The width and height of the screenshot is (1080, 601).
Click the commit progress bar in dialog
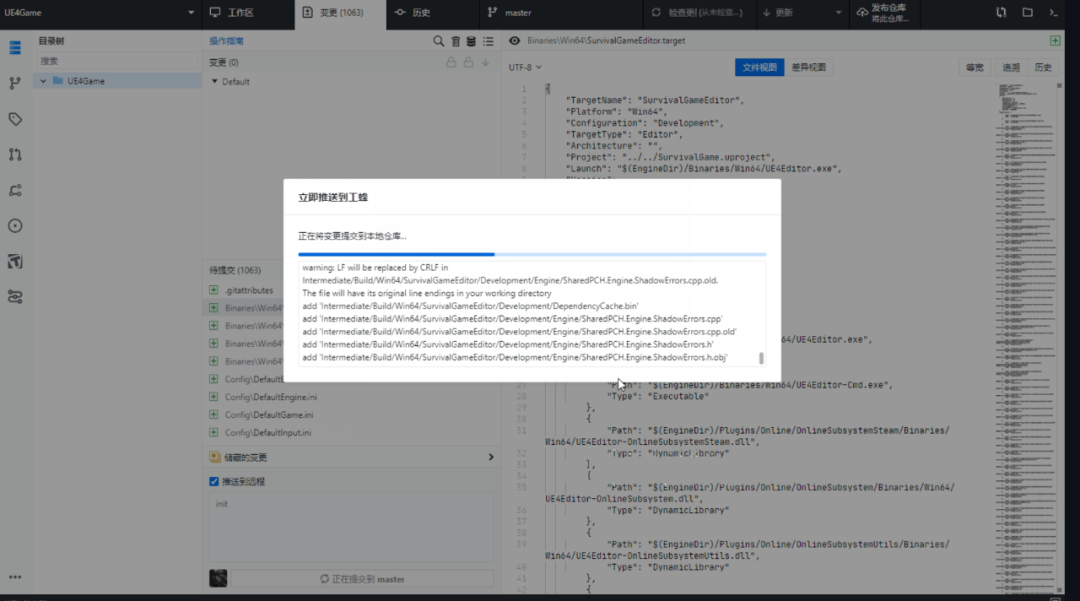pyautogui.click(x=532, y=254)
